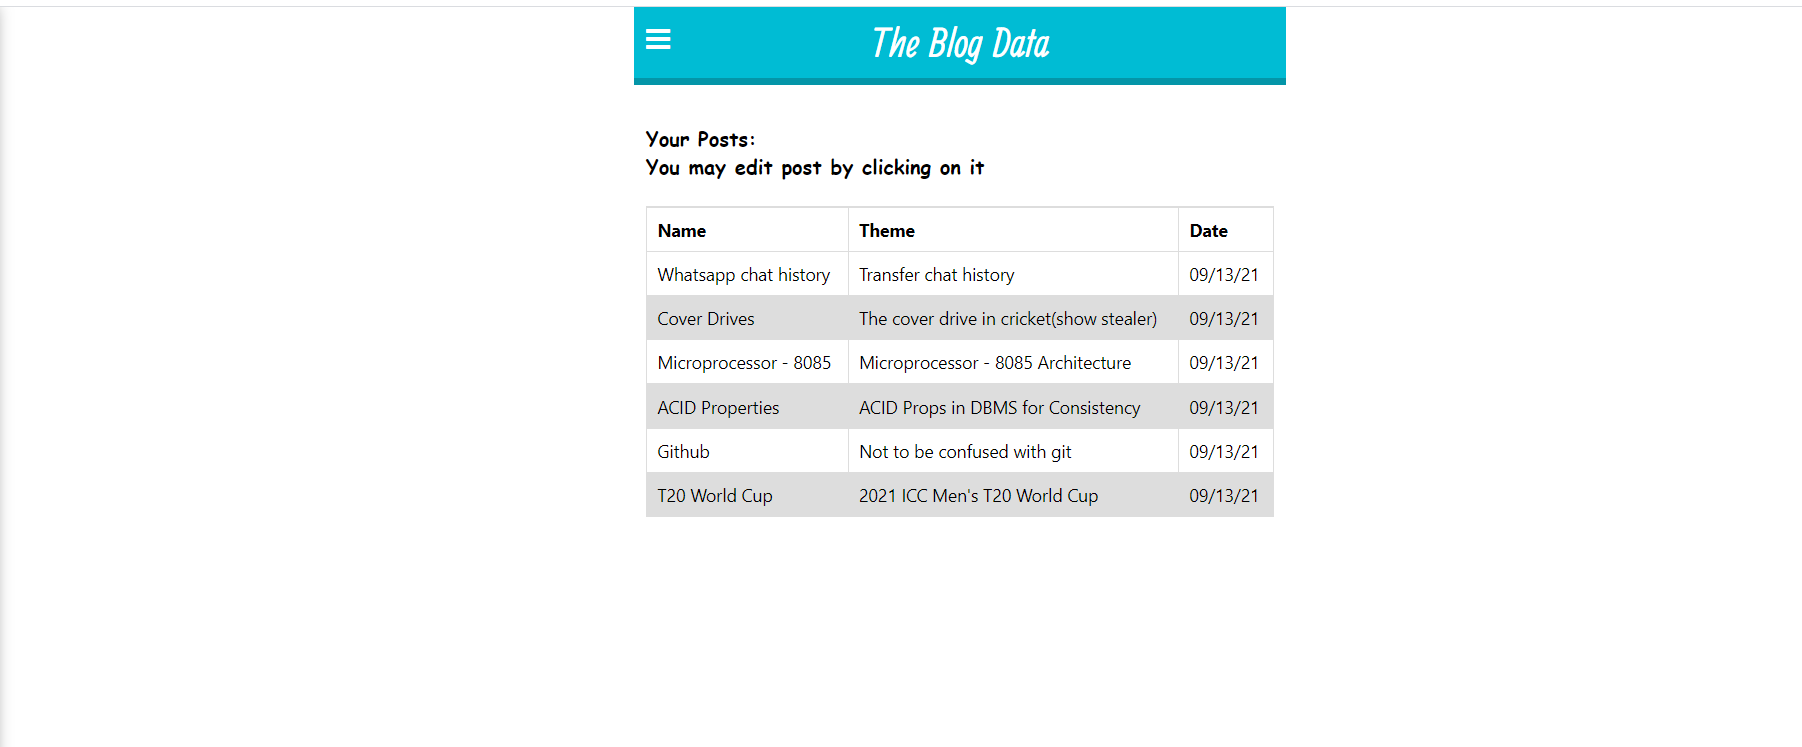Click 'The Blog Data' header title

[x=960, y=42]
